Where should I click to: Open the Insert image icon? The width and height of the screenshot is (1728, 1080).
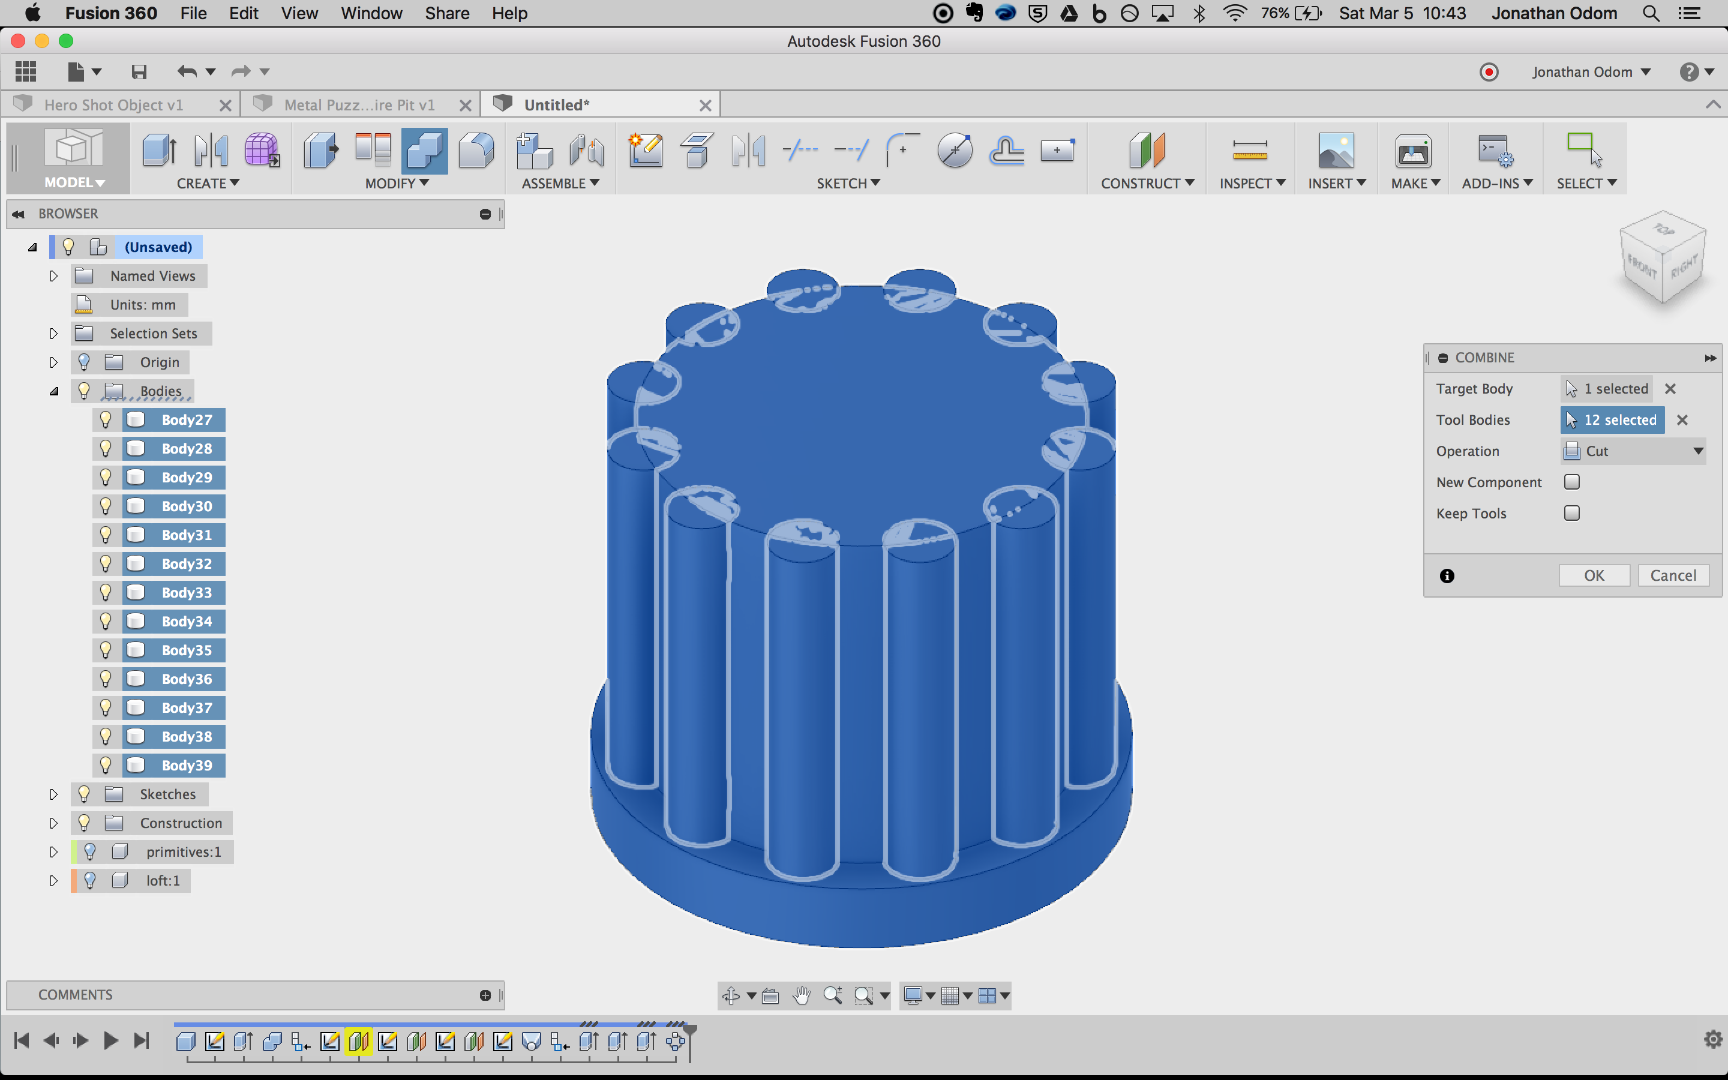(1335, 151)
